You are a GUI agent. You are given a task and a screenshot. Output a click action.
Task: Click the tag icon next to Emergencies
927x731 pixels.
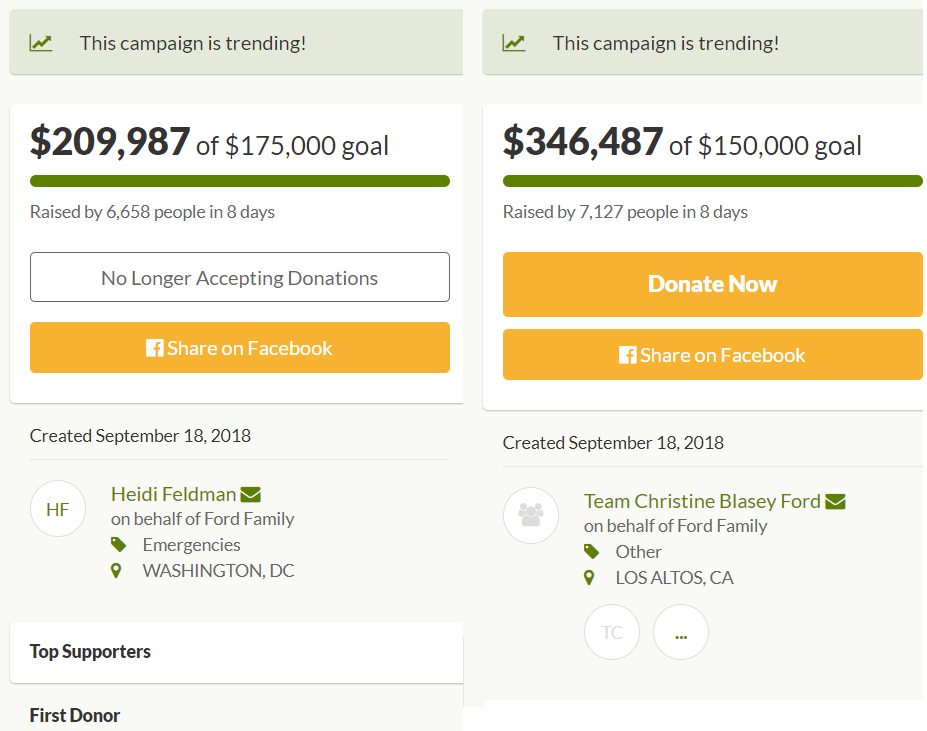click(x=118, y=545)
